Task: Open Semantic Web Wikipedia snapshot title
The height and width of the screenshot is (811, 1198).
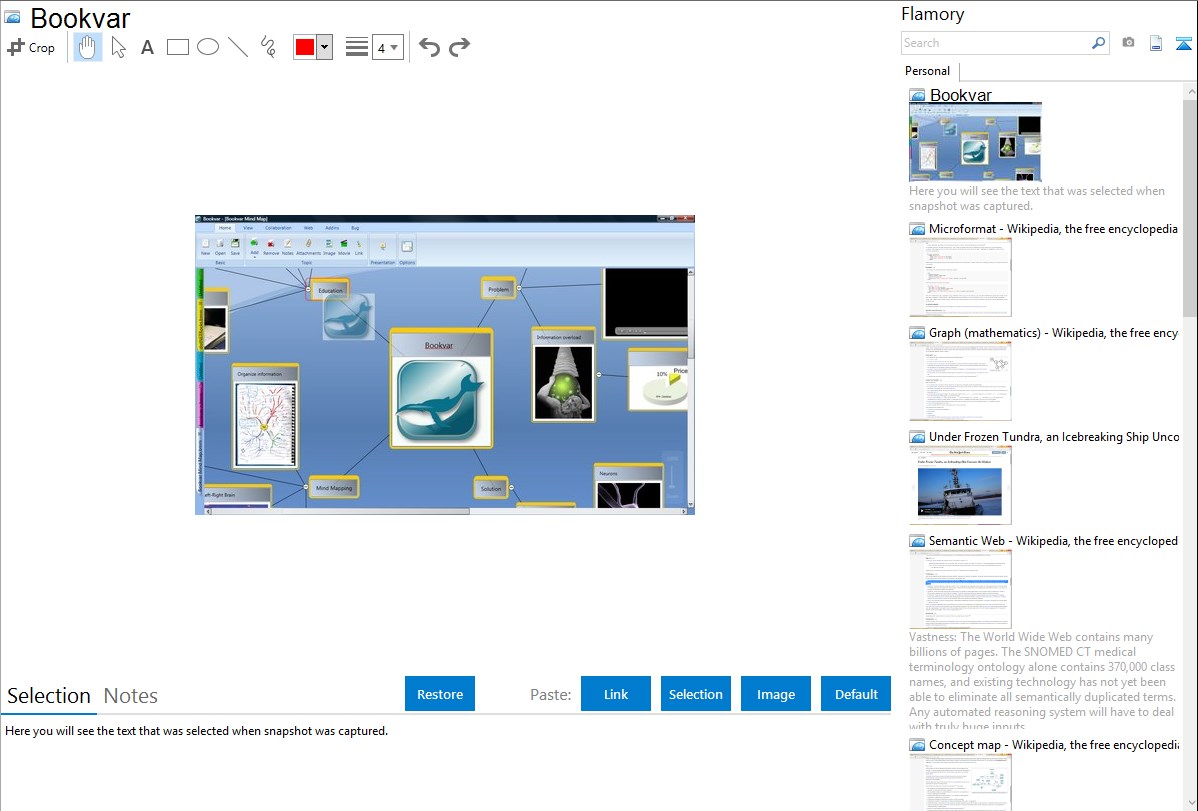Action: tap(1053, 540)
